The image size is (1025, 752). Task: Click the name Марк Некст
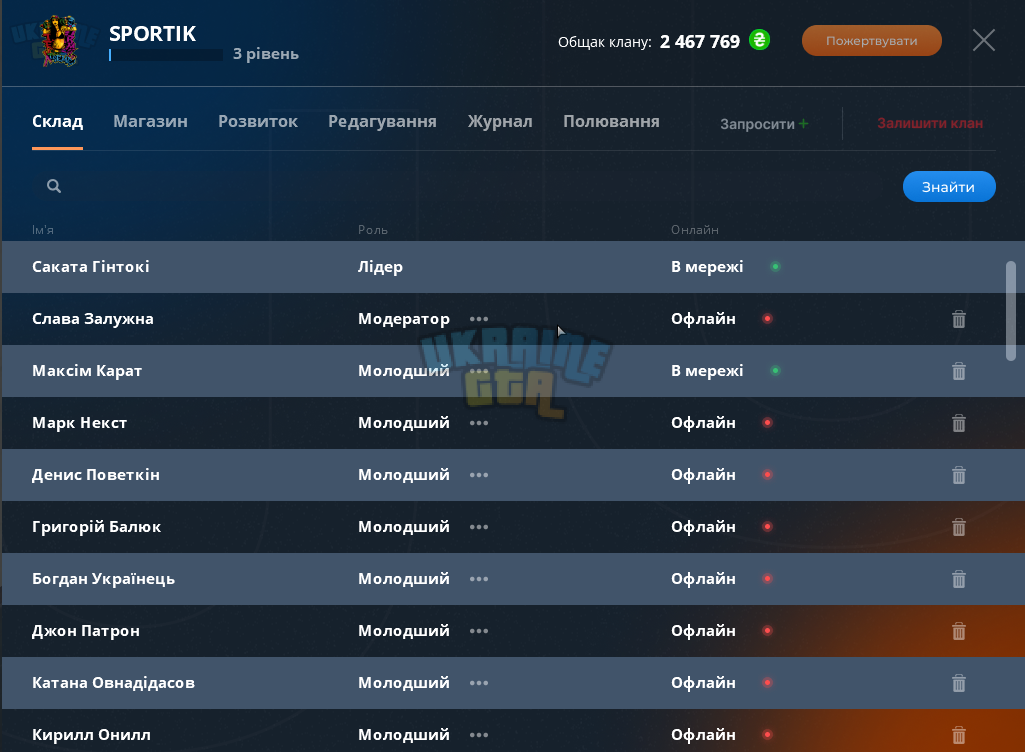(80, 423)
